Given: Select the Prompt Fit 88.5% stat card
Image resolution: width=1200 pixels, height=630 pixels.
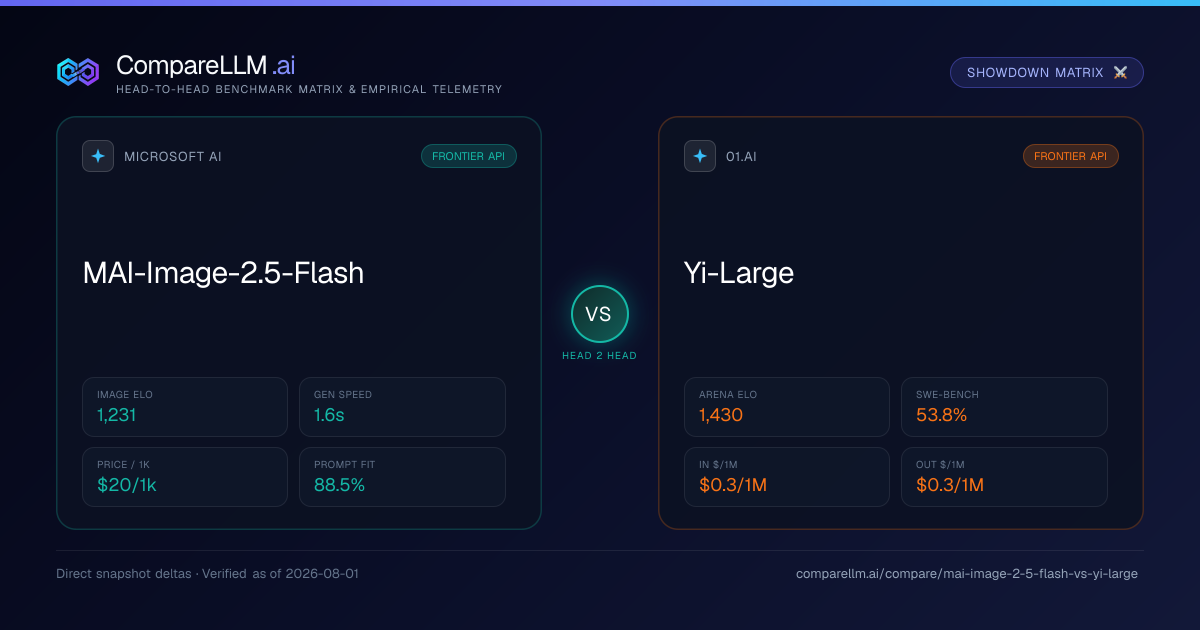Looking at the screenshot, I should pyautogui.click(x=402, y=477).
